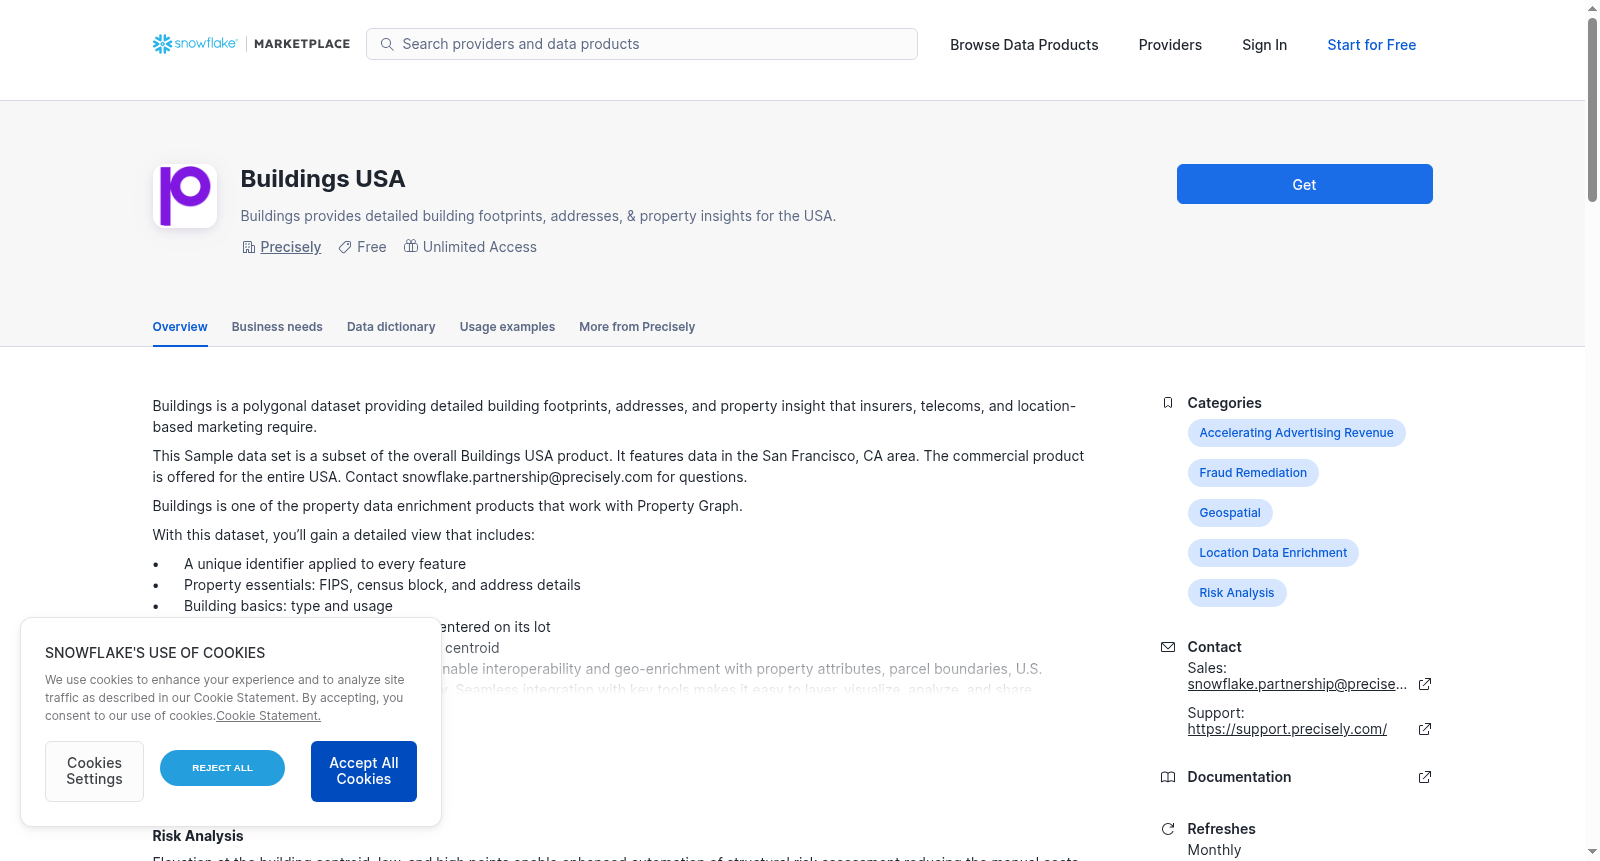Image resolution: width=1600 pixels, height=861 pixels.
Task: Open the Precisely provider link
Action: tap(290, 247)
